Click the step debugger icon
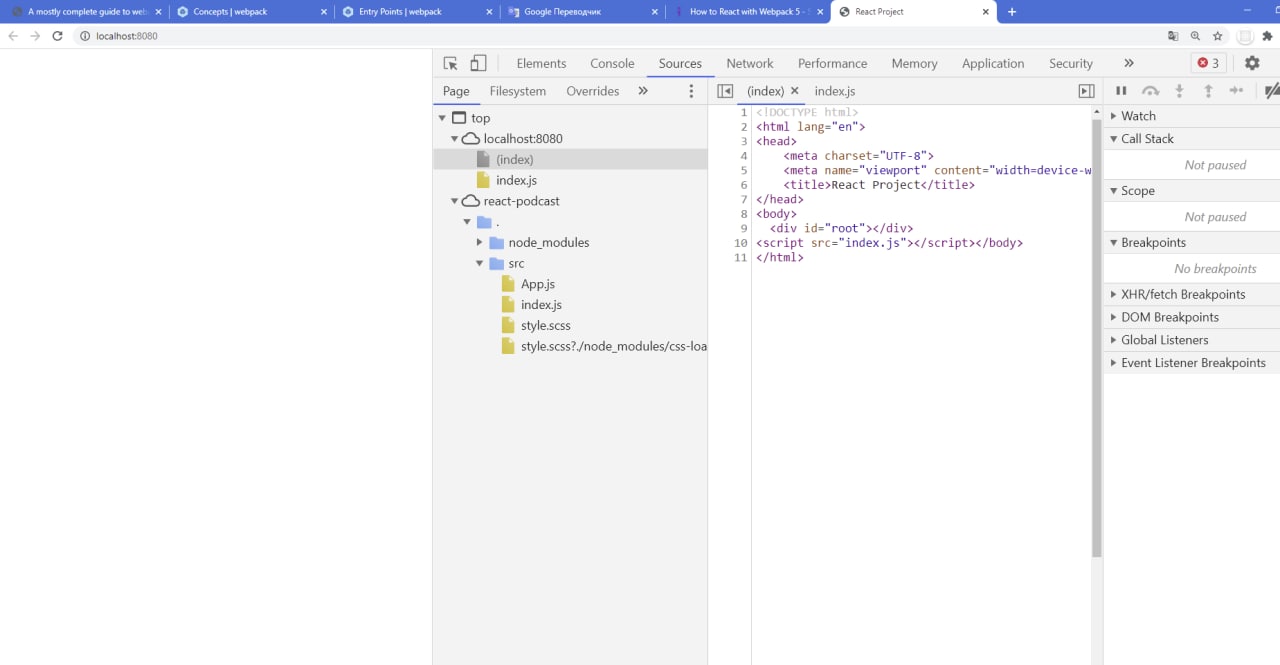The image size is (1280, 665). 1237,91
